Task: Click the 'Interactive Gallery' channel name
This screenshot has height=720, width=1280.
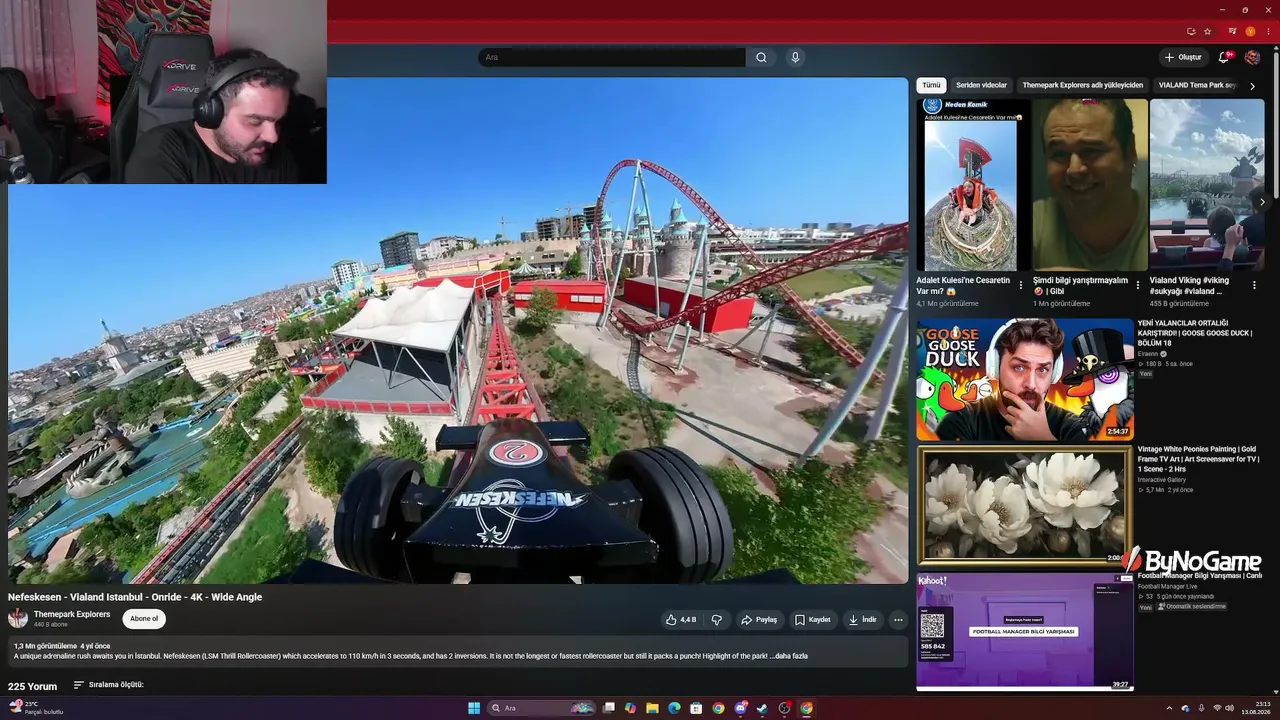Action: (x=1162, y=480)
